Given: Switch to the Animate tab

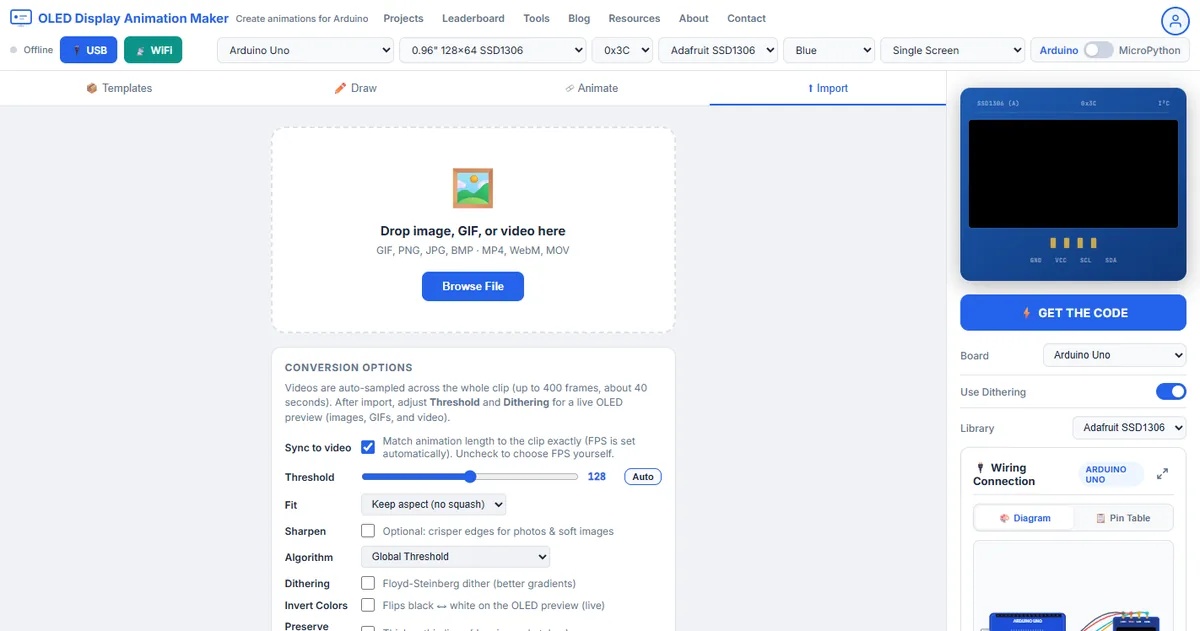Looking at the screenshot, I should pyautogui.click(x=591, y=88).
